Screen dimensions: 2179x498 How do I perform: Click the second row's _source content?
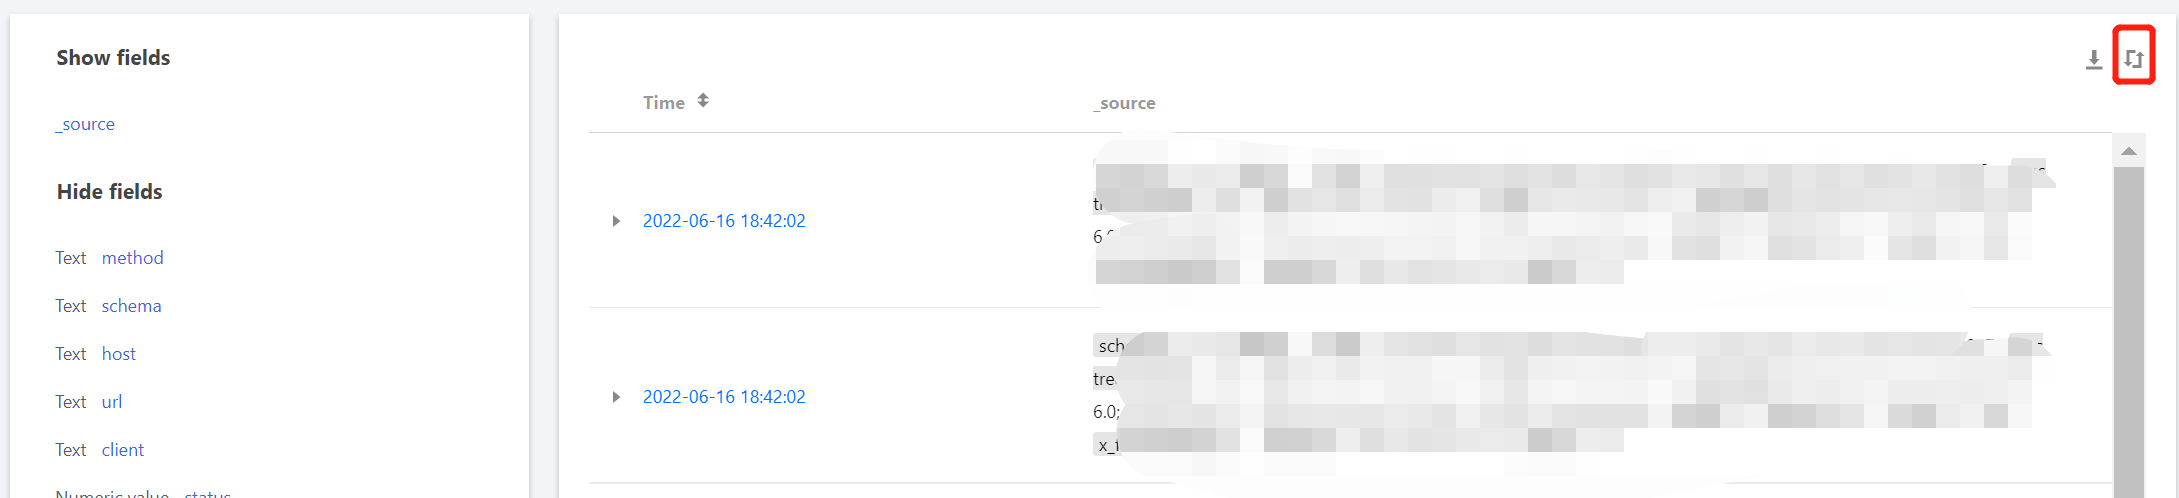click(1570, 397)
